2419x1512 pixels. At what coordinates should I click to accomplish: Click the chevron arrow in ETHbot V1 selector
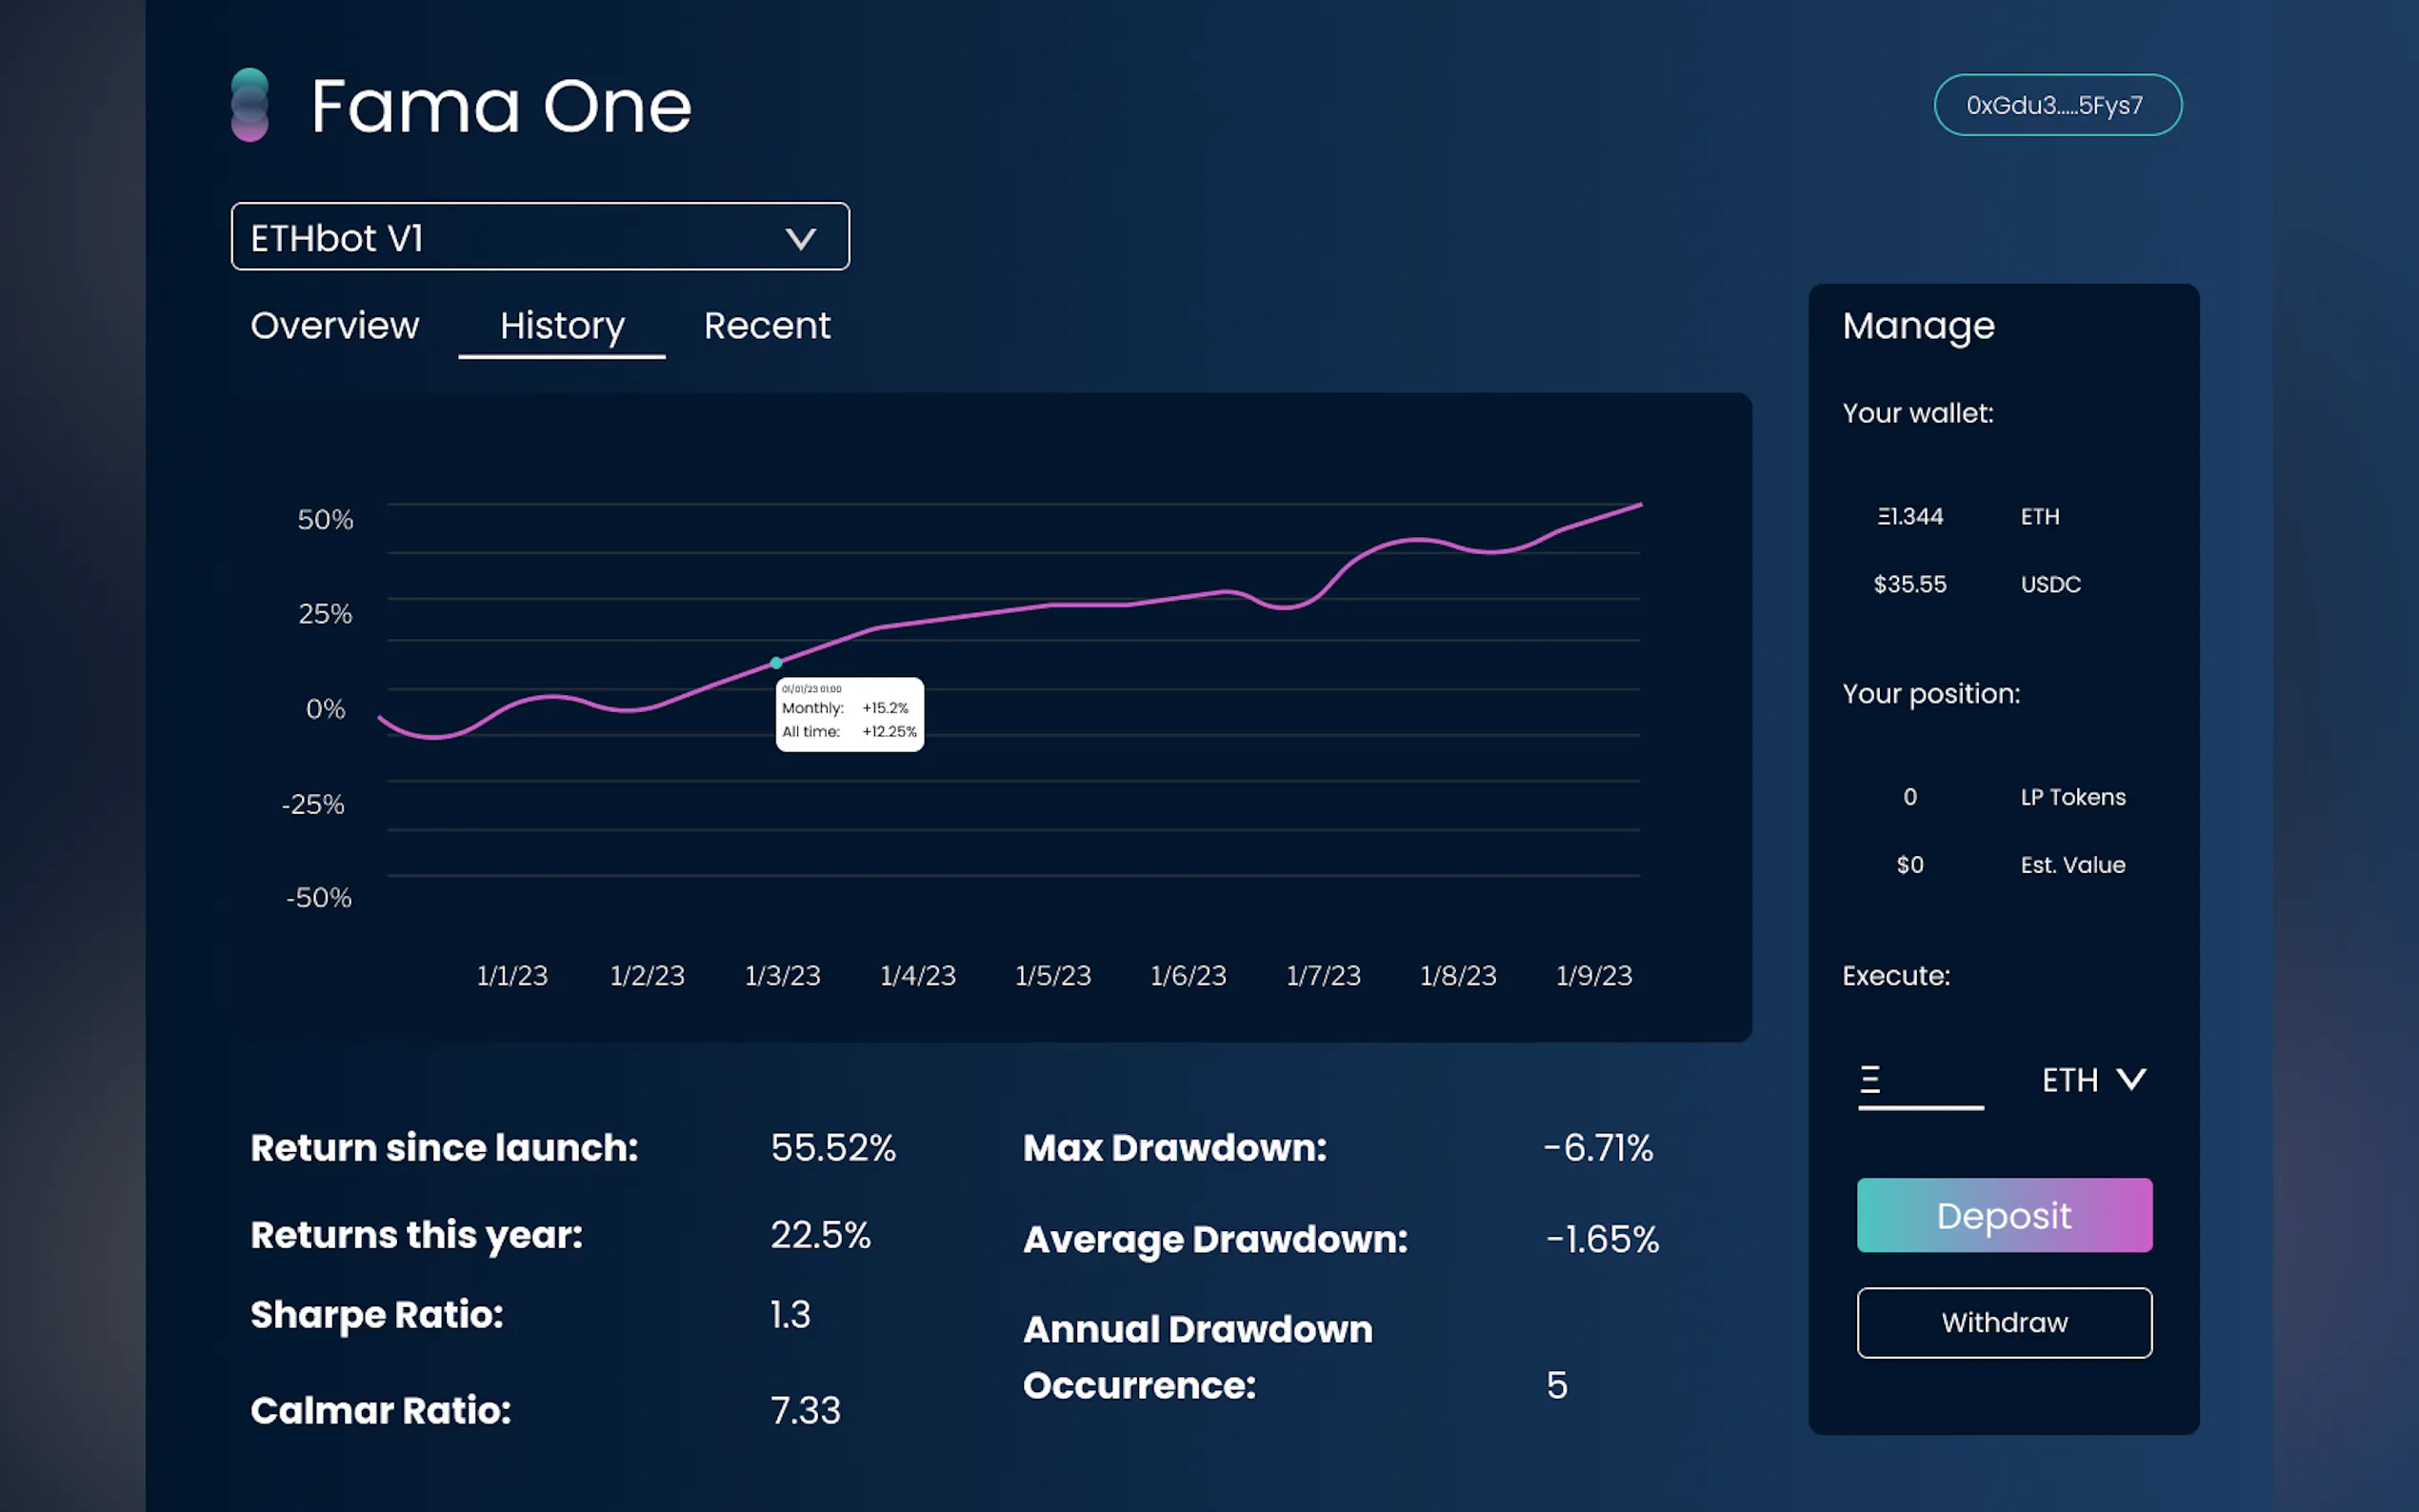(x=800, y=238)
